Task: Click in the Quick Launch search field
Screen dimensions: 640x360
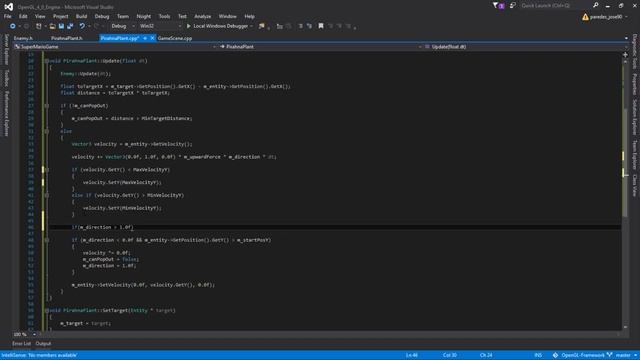Action: click(555, 6)
